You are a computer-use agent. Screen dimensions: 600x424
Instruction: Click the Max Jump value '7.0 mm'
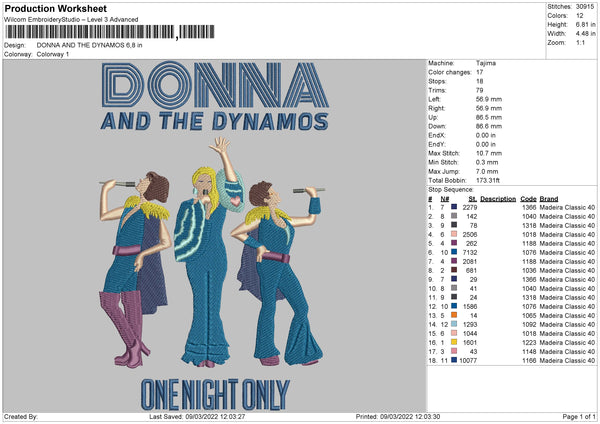tap(487, 171)
